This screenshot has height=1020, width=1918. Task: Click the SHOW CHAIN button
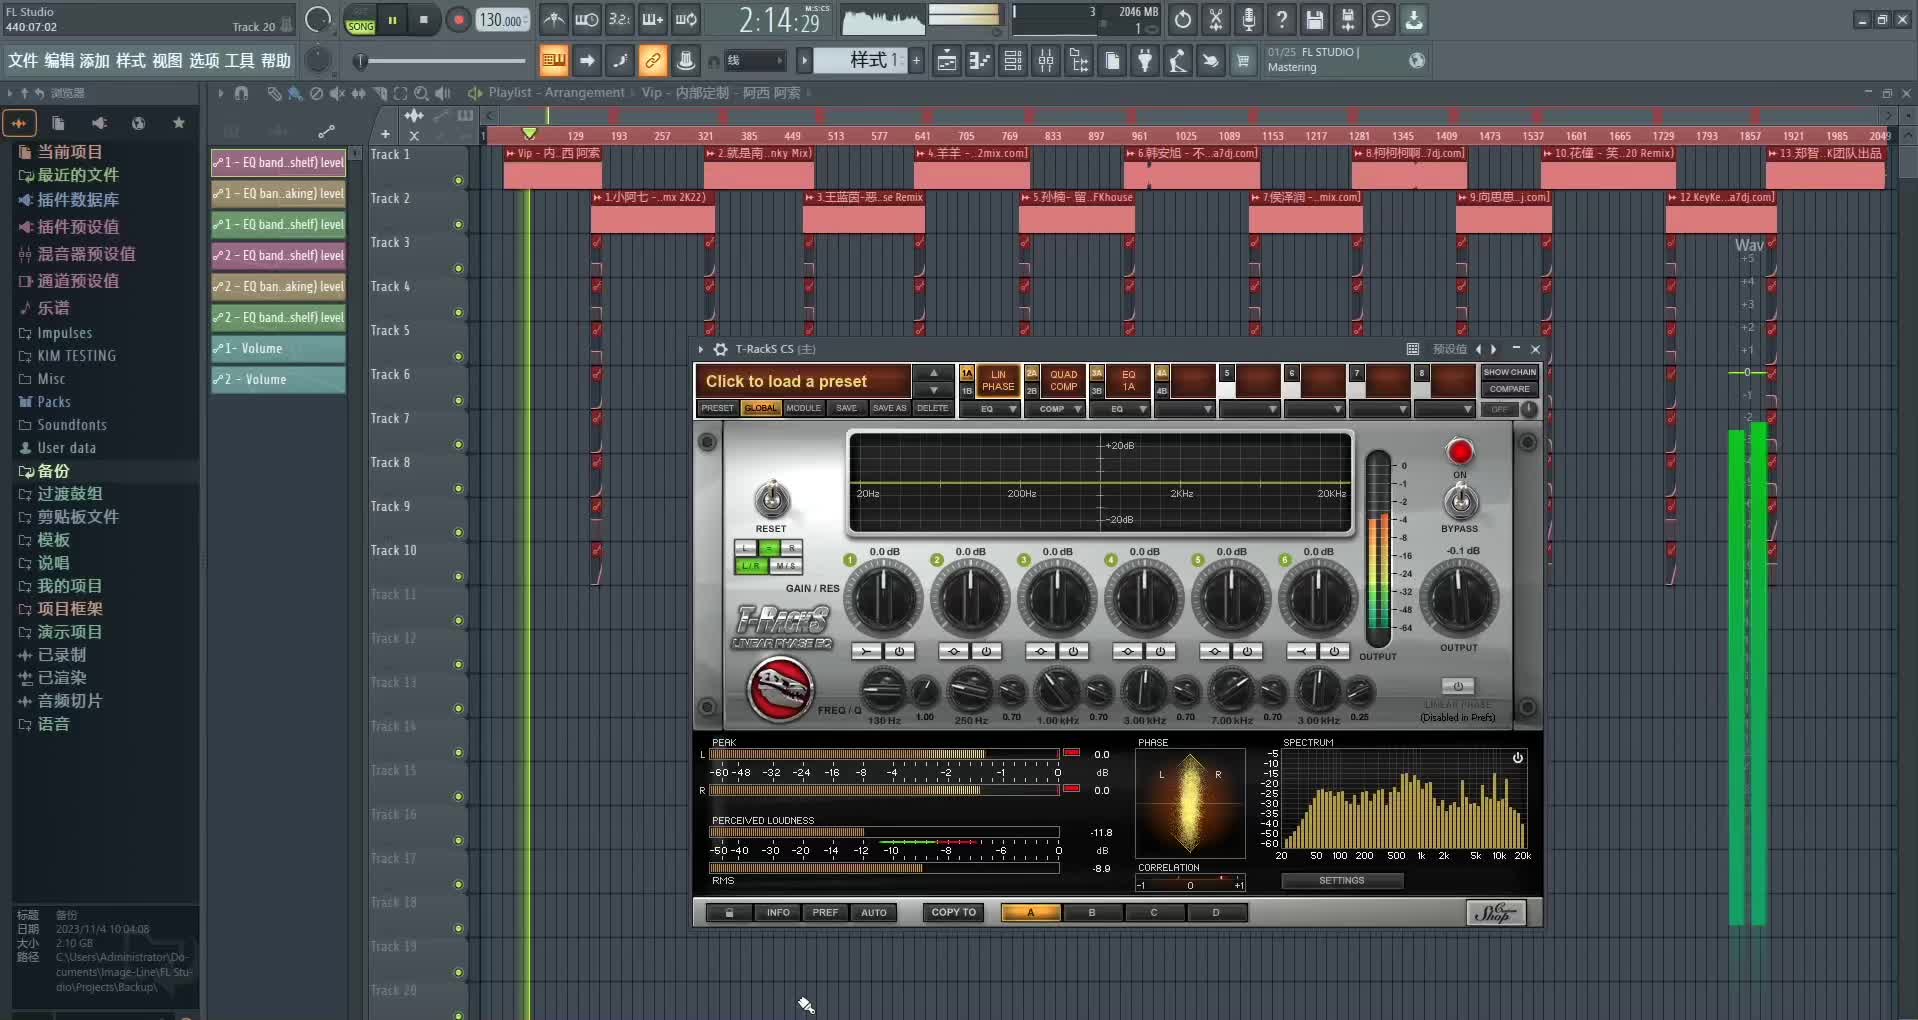(1509, 372)
